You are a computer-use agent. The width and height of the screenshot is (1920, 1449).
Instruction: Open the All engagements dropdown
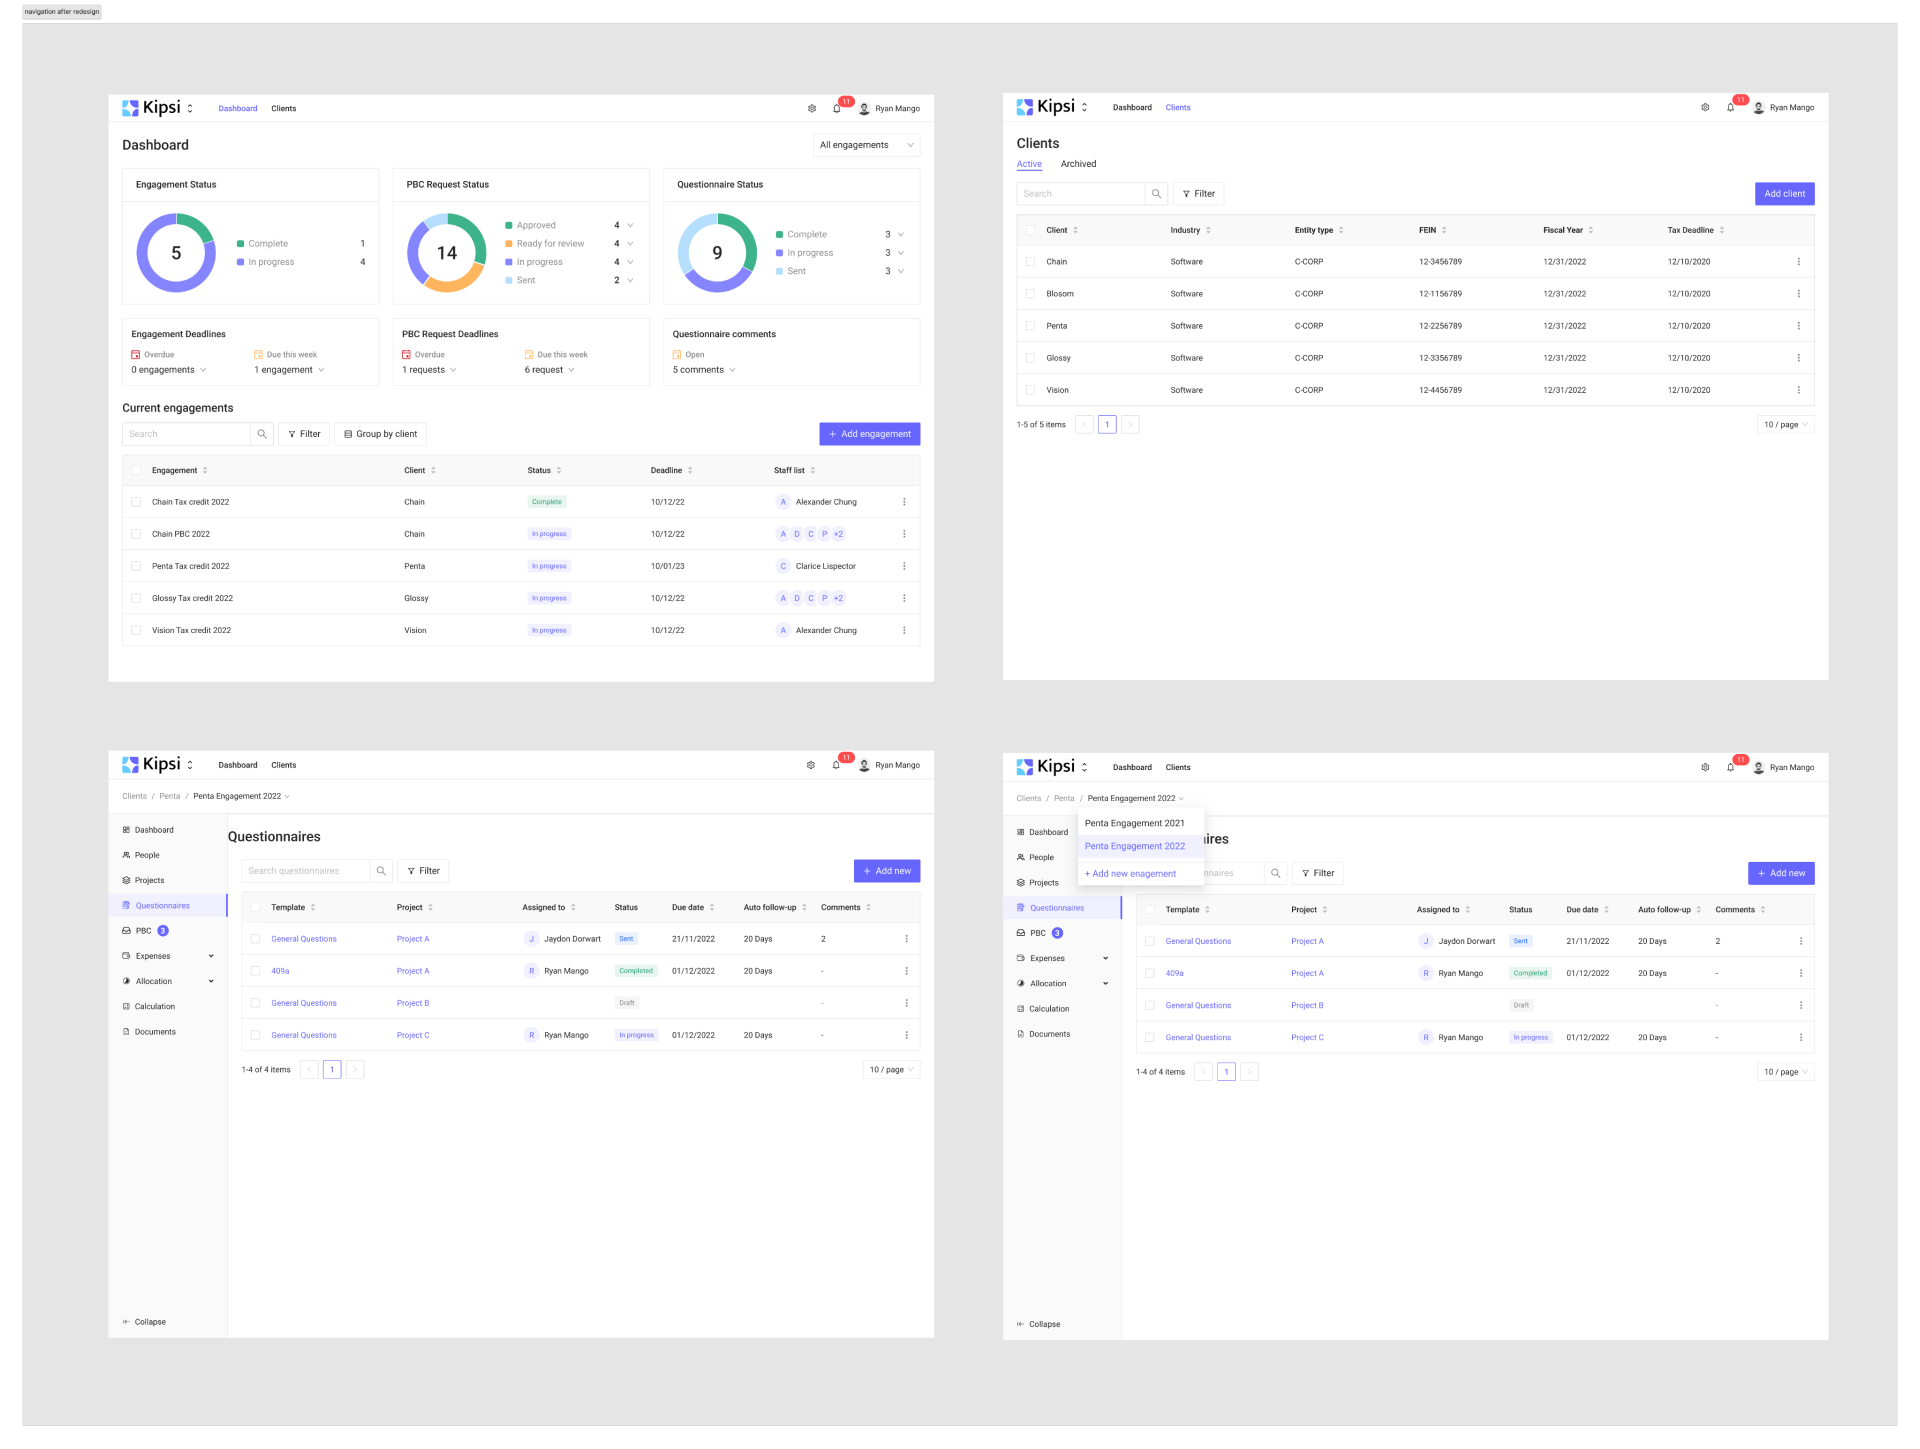click(x=866, y=145)
